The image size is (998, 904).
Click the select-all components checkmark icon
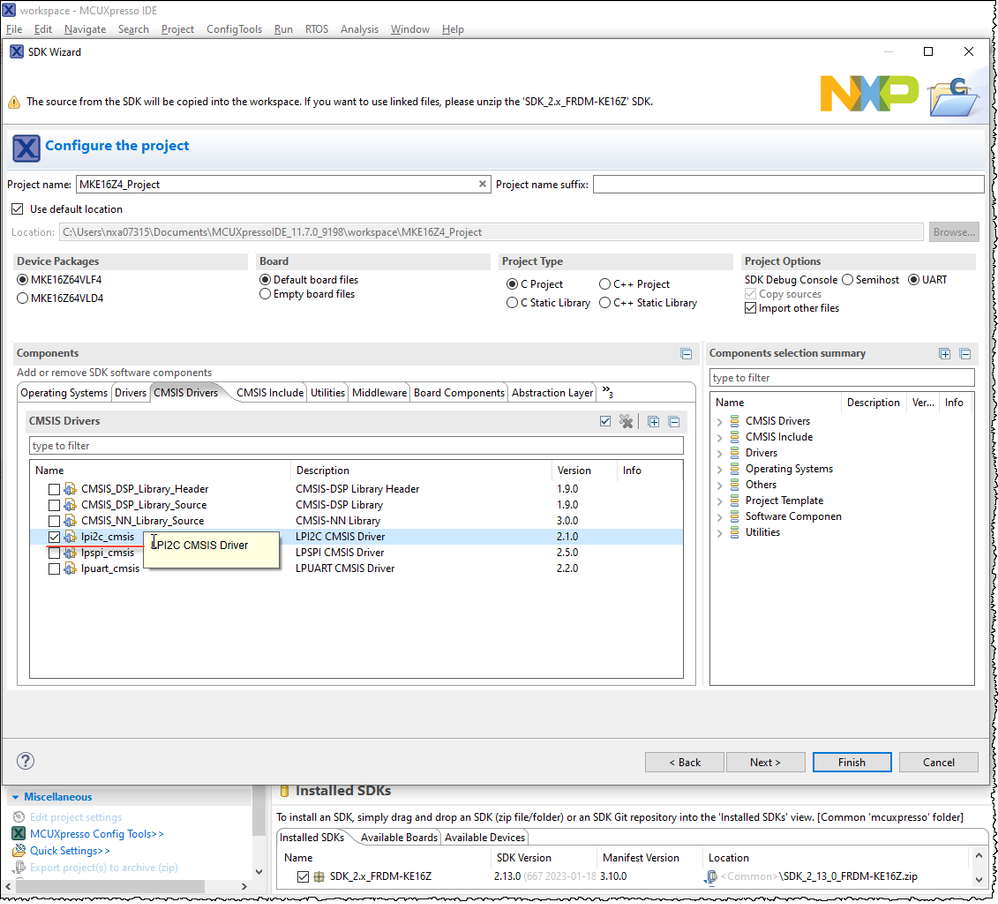[x=605, y=421]
